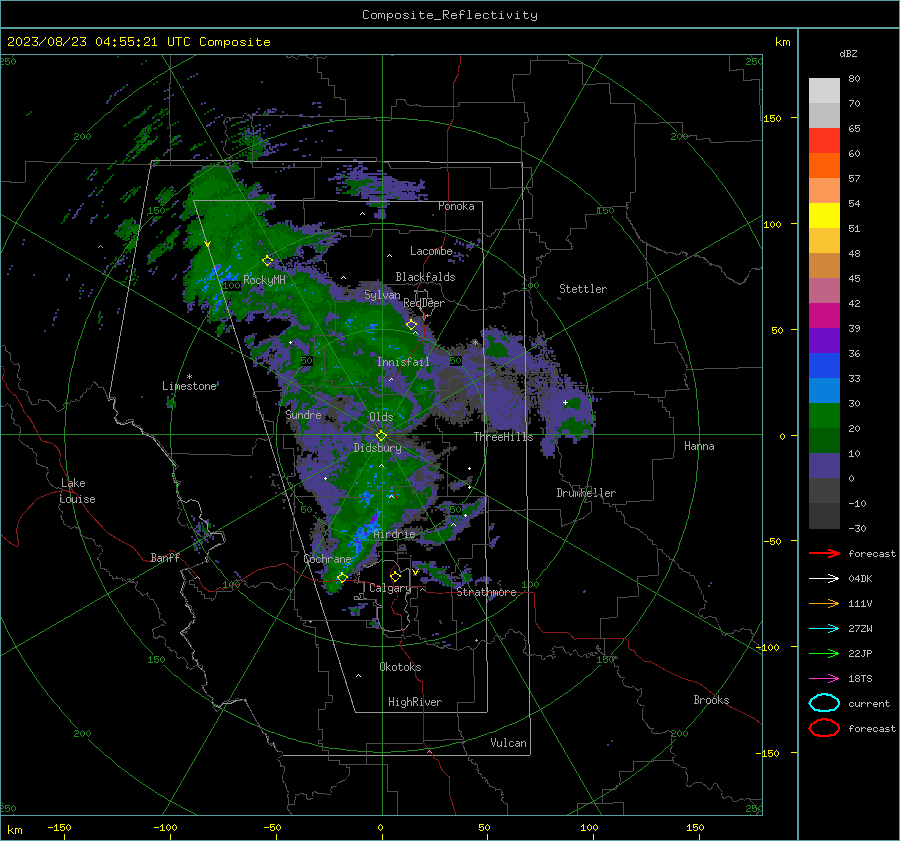Click the yellow diamond marker above Calgary
The width and height of the screenshot is (900, 841).
tap(395, 576)
